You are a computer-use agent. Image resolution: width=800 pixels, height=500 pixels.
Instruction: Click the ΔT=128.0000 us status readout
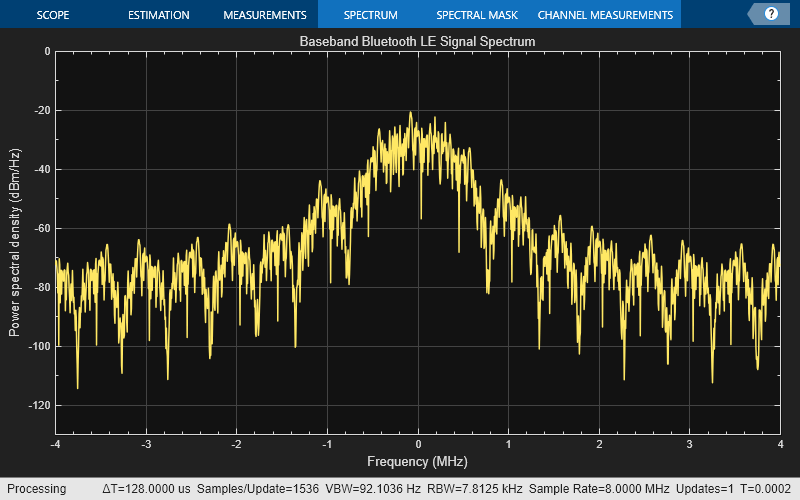(148, 489)
